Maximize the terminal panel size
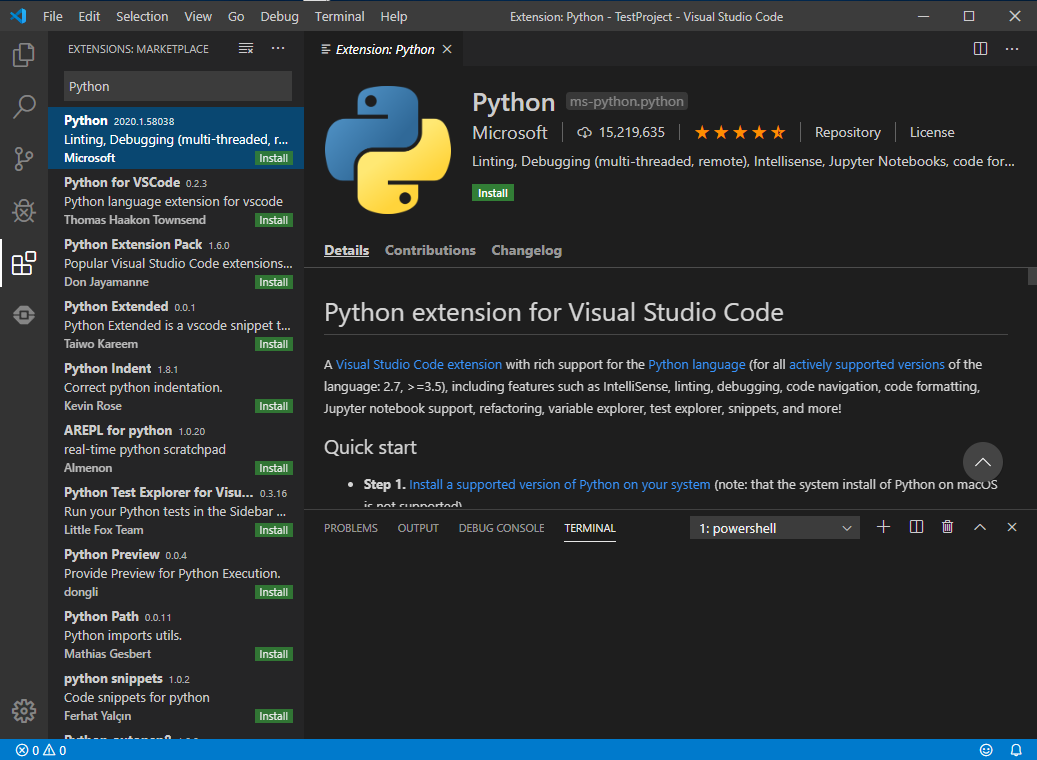Viewport: 1037px width, 760px height. click(x=979, y=527)
